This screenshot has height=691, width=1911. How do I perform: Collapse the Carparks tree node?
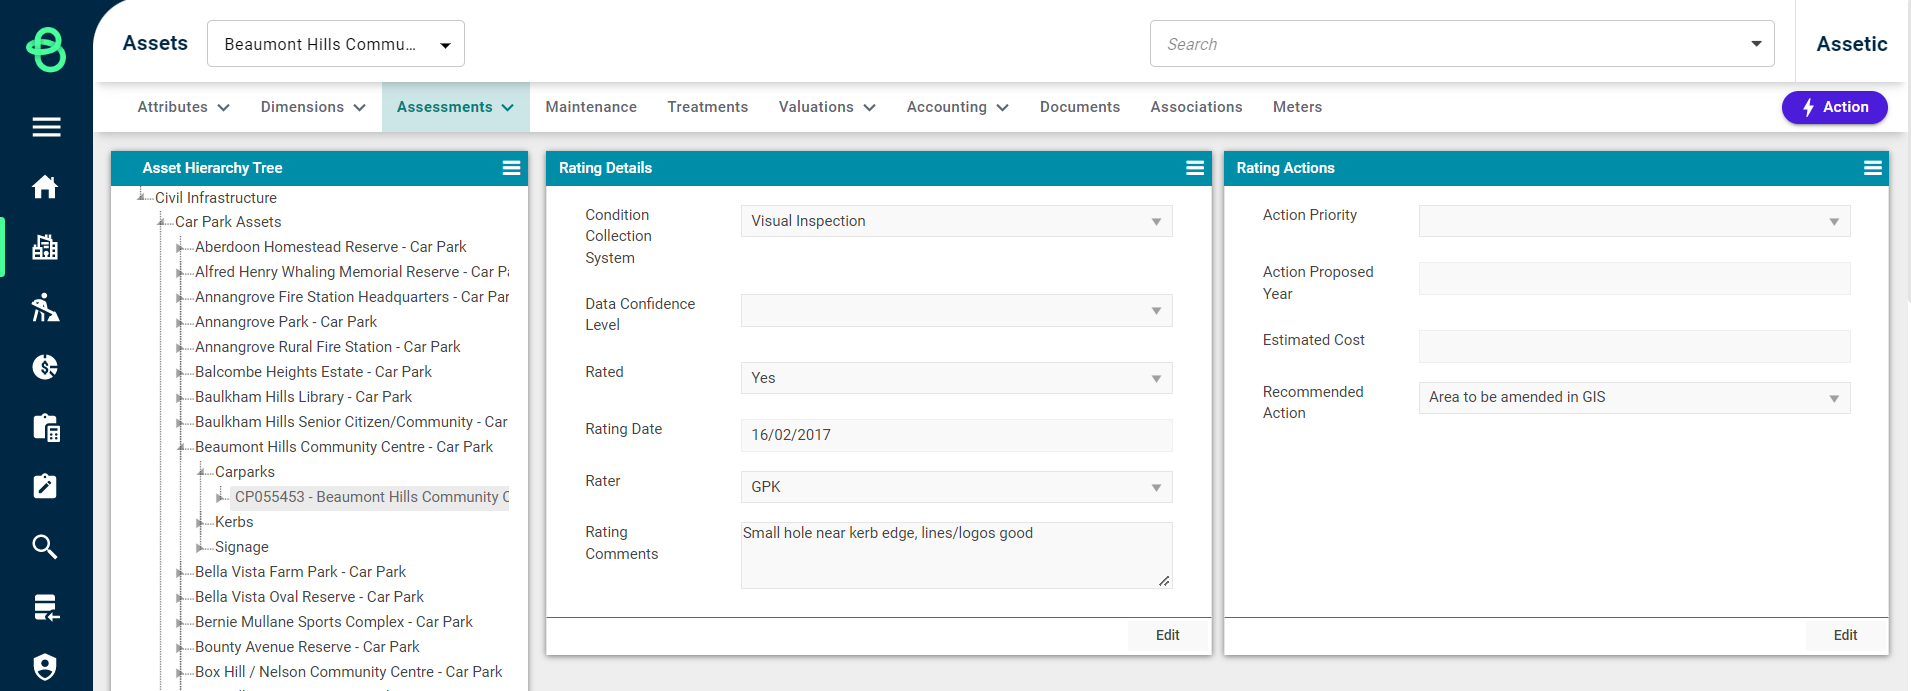point(201,471)
